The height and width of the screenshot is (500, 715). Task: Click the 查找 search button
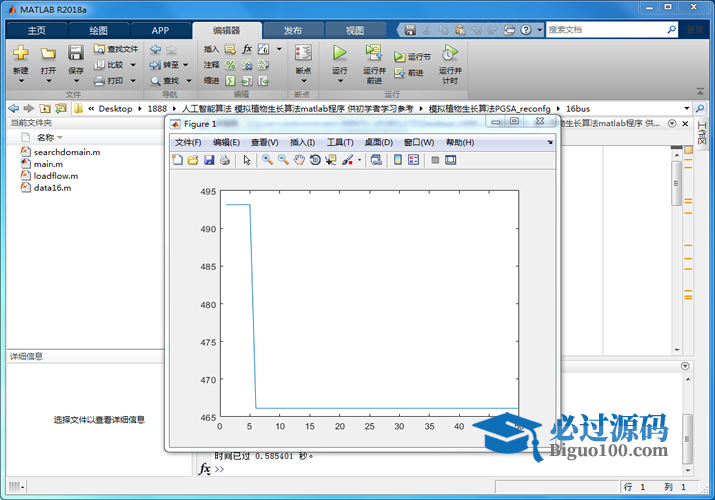pos(165,81)
